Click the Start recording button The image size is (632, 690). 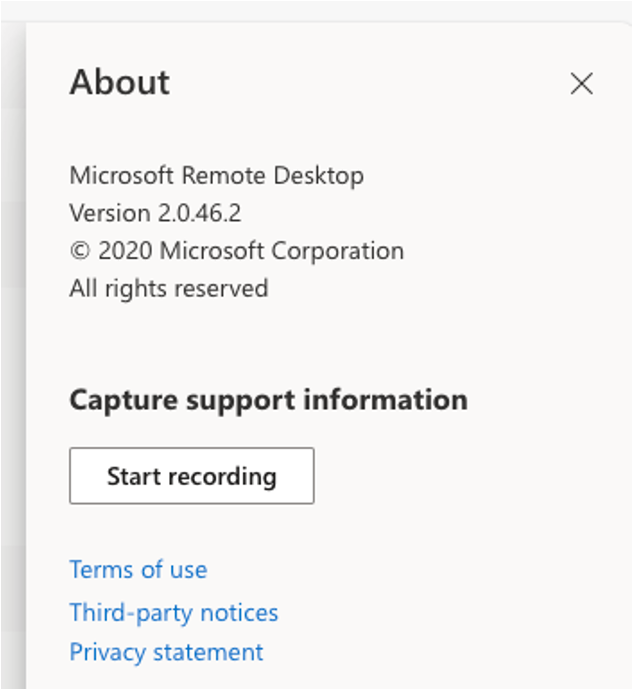coord(192,476)
